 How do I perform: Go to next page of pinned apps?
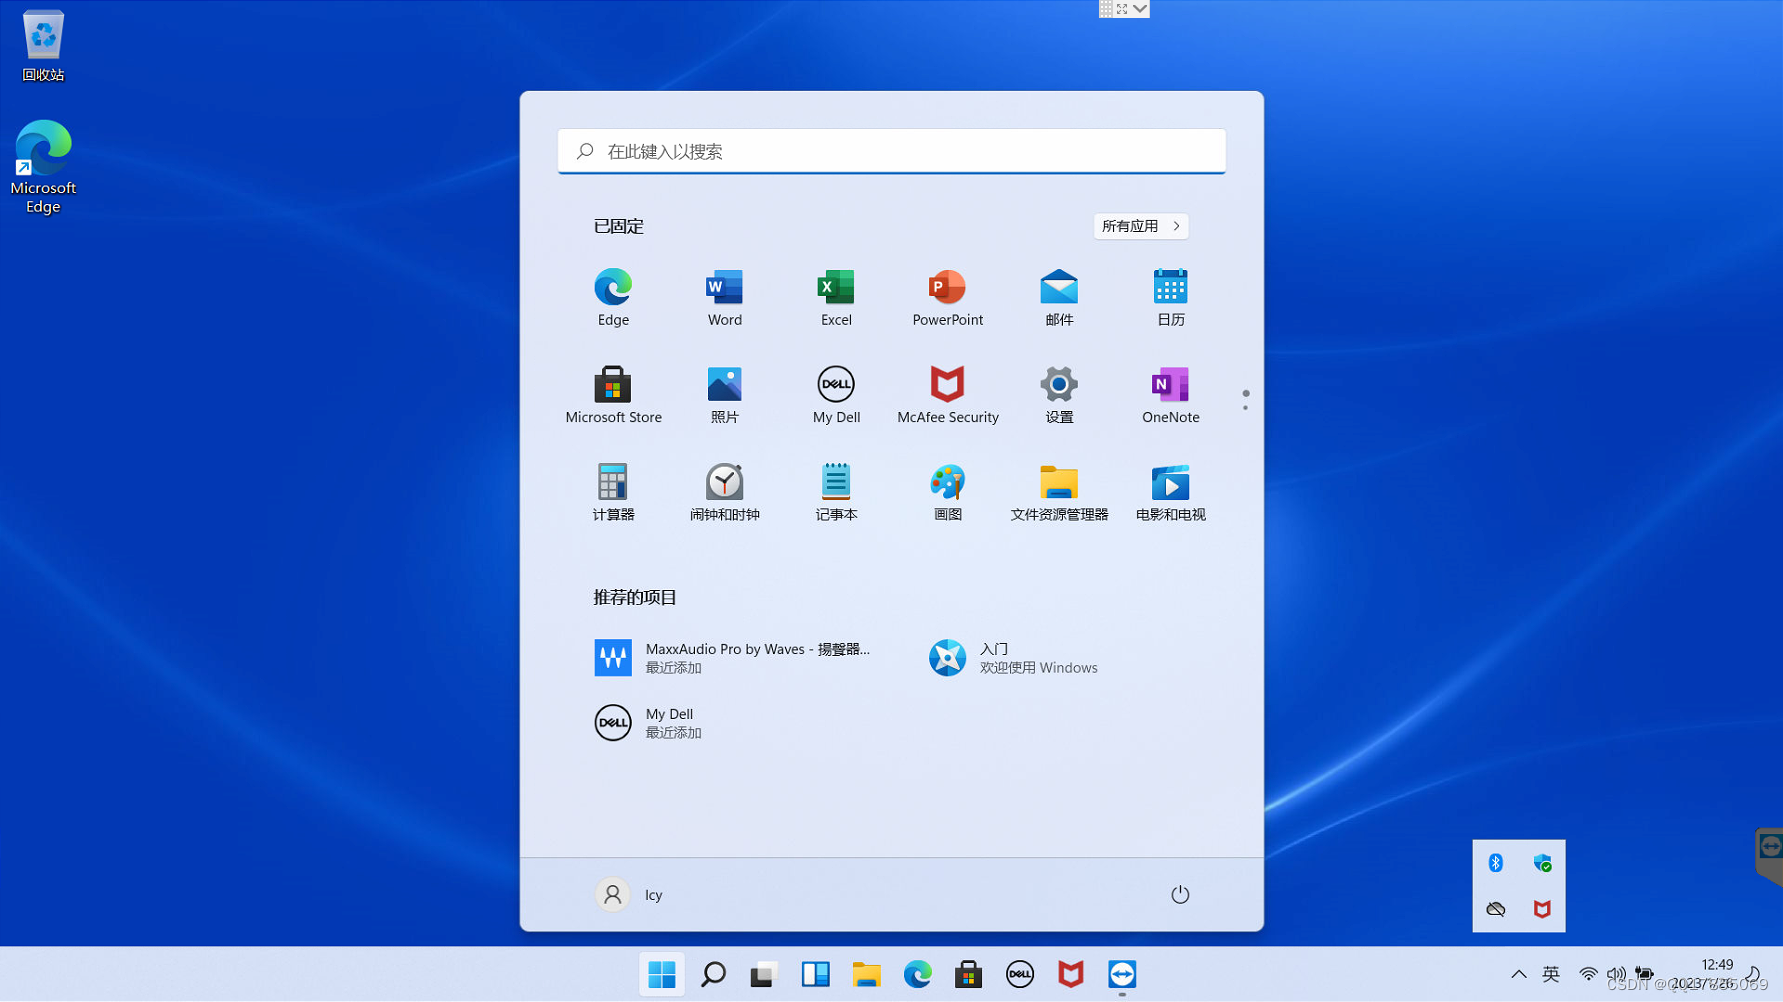1245,407
